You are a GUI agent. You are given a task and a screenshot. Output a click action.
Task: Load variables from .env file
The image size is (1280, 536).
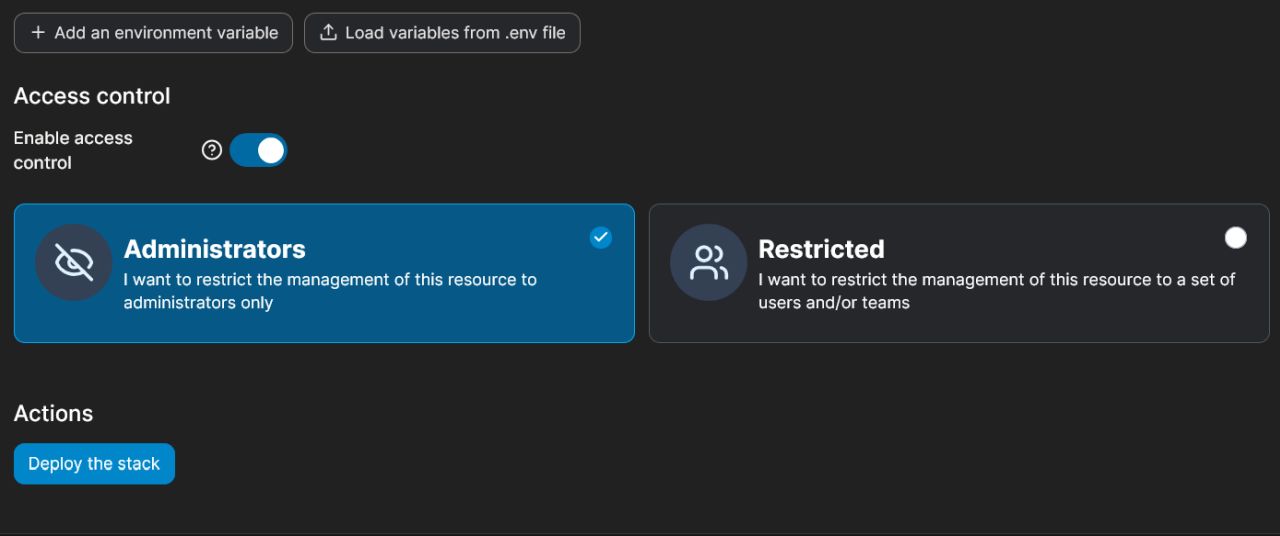tap(442, 32)
